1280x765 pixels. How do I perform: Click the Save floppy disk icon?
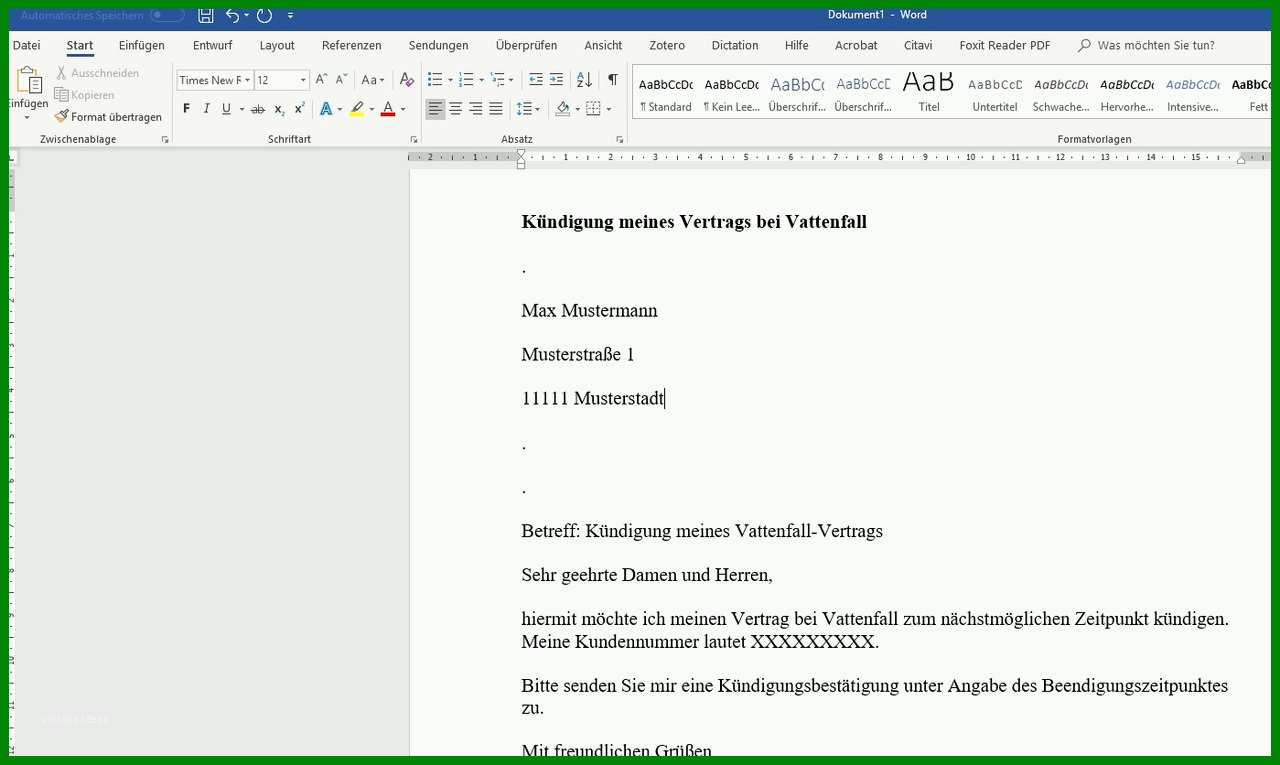(206, 15)
